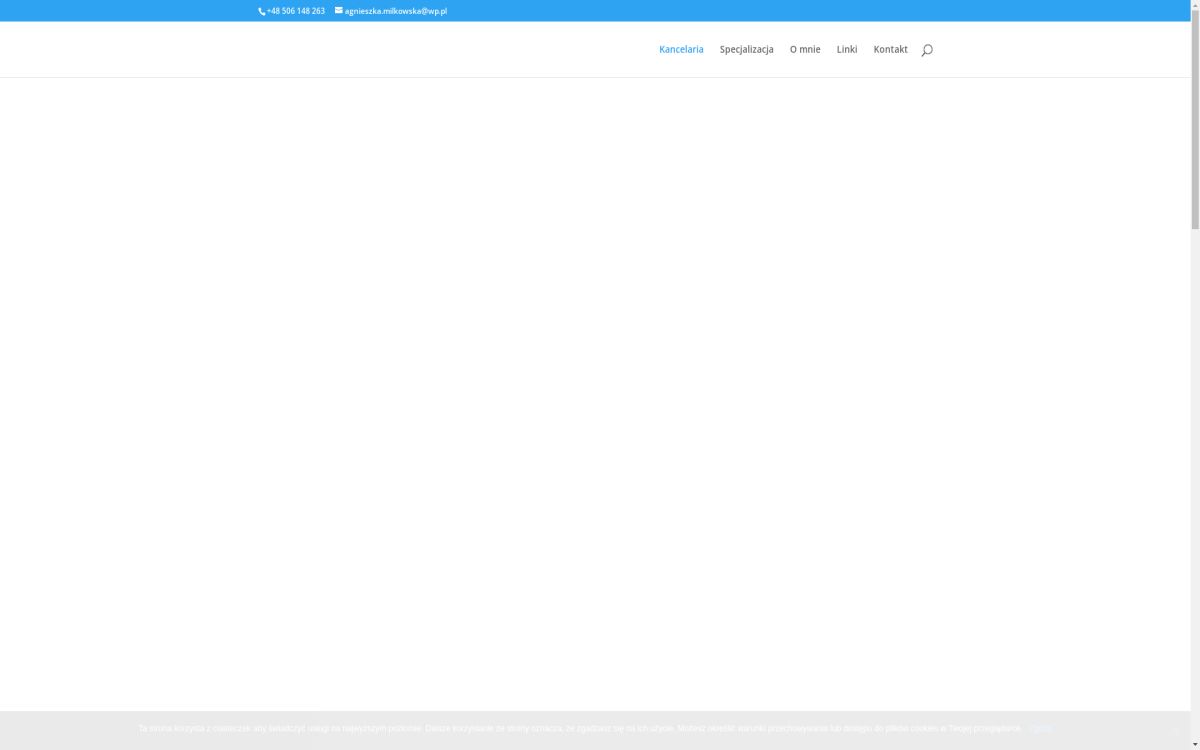Open the Specjalizacja menu item
Screen dimensions: 1200x750
746,49
